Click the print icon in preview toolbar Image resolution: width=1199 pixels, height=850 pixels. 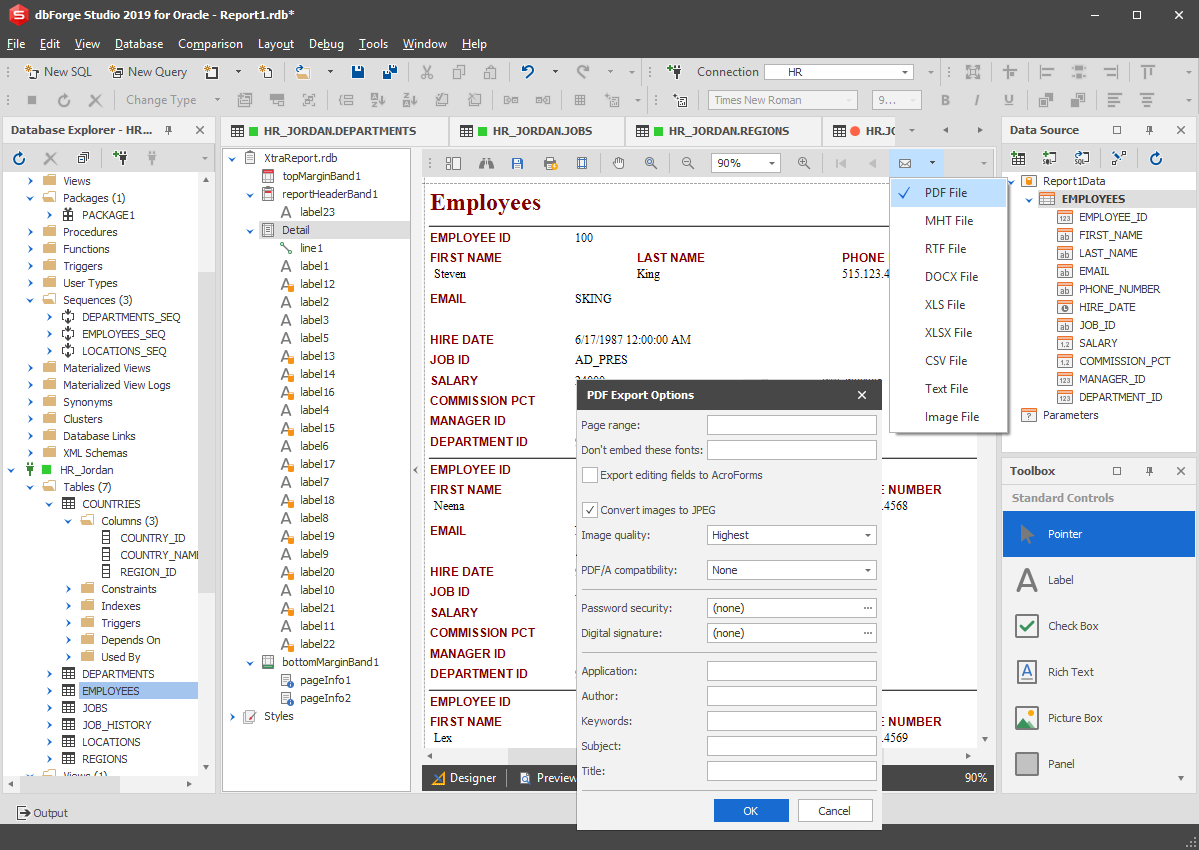tap(550, 163)
